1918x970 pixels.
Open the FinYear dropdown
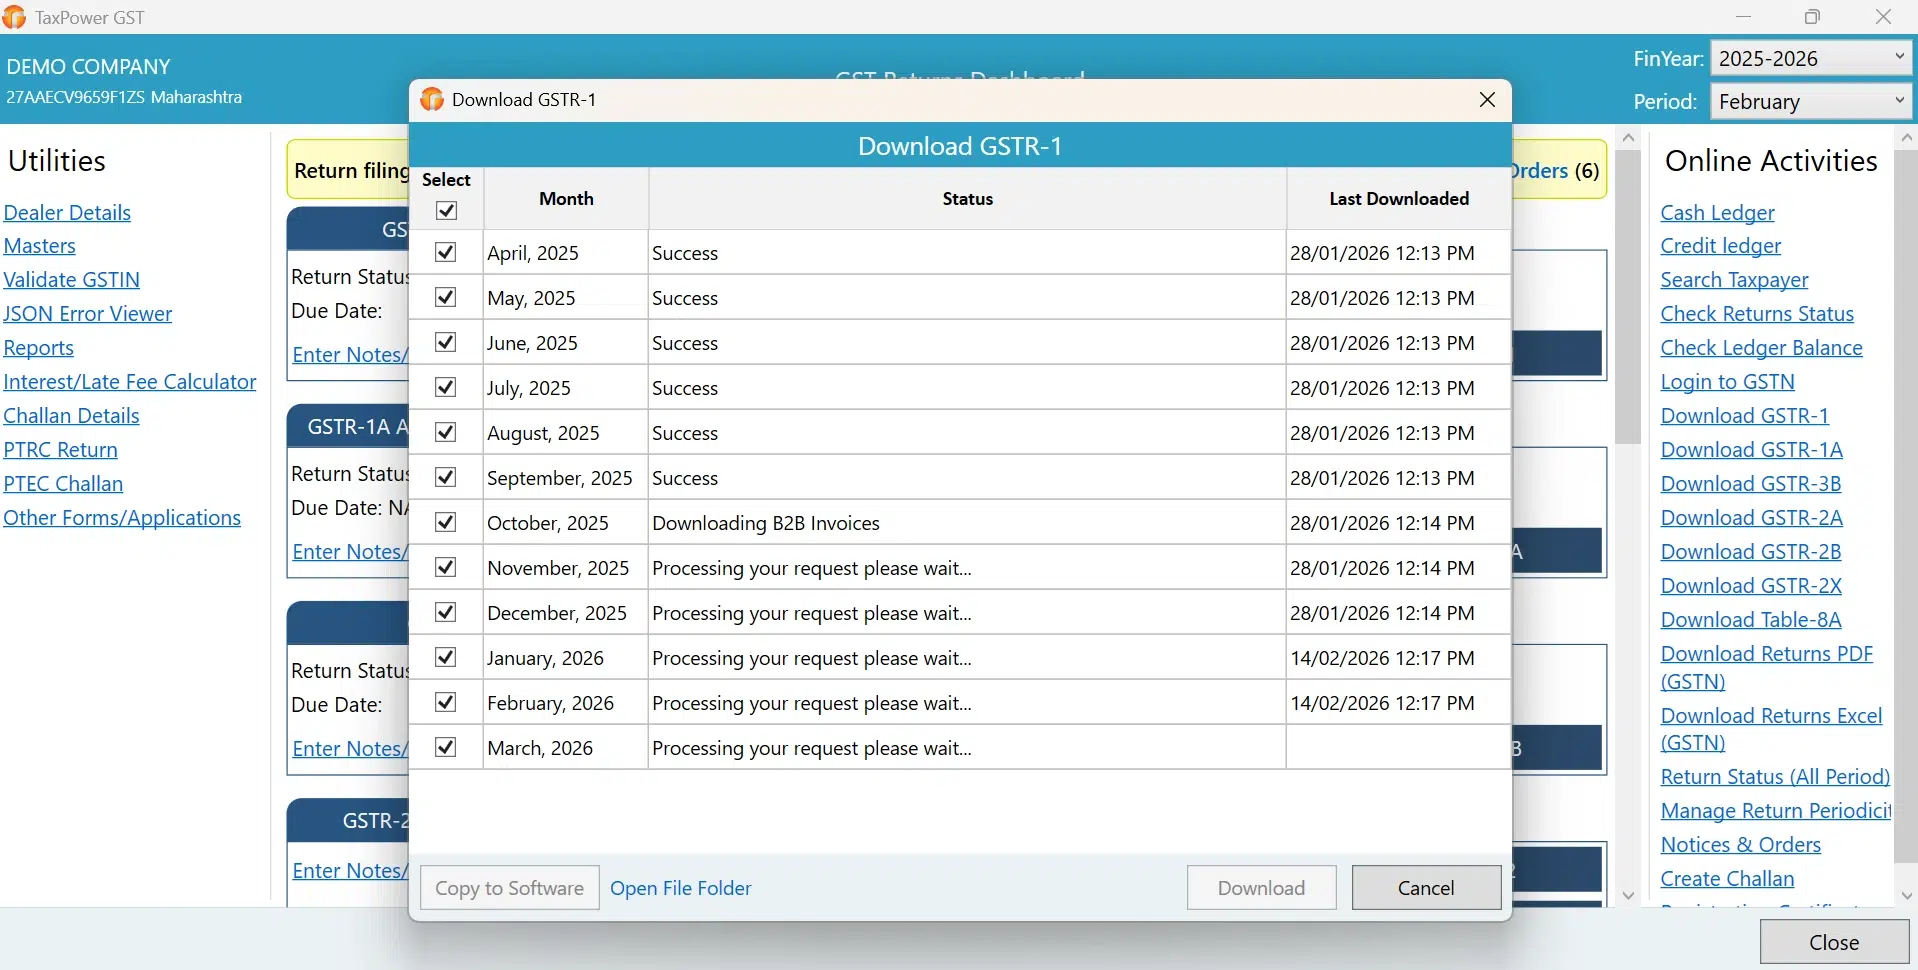coord(1811,58)
